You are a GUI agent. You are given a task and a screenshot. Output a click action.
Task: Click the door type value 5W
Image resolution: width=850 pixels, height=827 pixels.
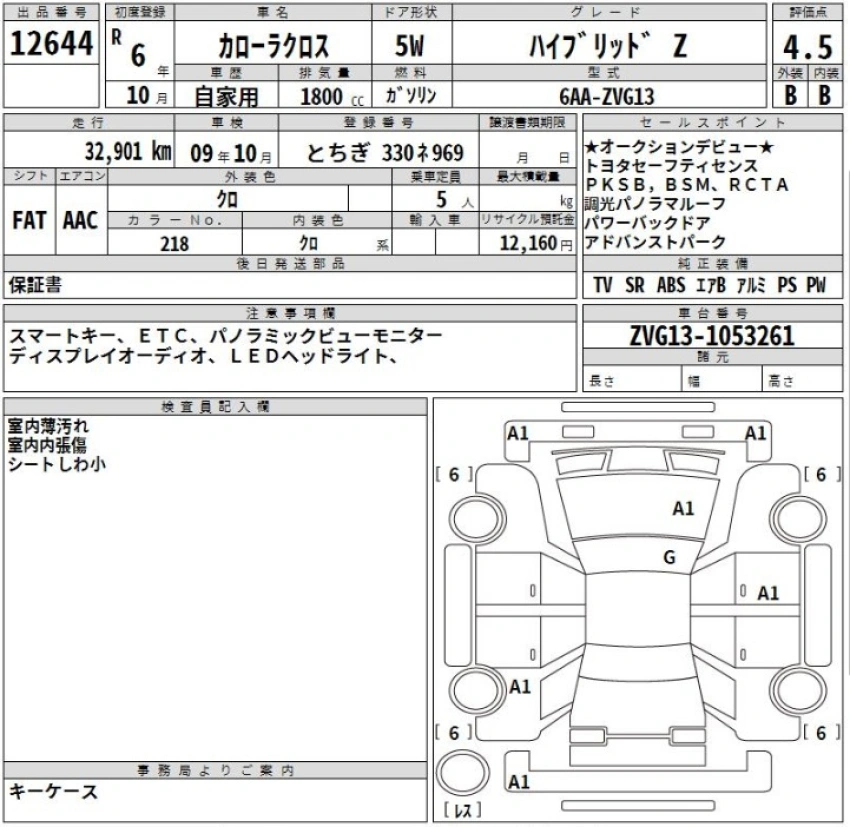[410, 46]
